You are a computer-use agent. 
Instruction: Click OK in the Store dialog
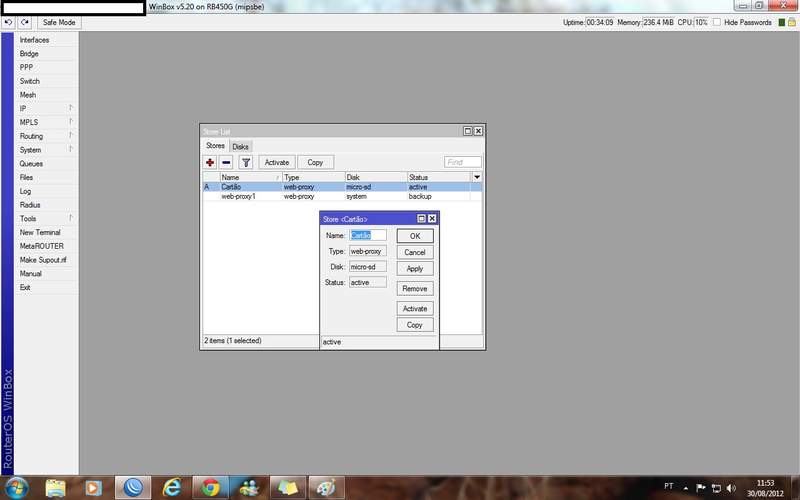[x=415, y=236]
